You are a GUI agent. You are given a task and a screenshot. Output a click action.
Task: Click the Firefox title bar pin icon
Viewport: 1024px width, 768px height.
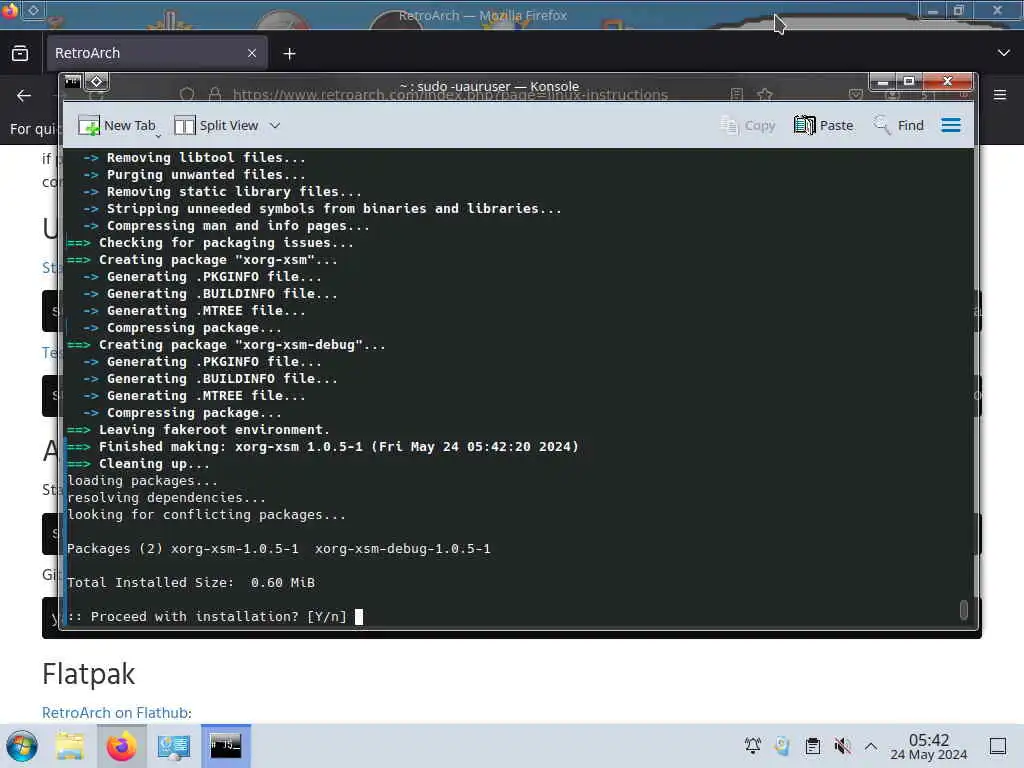pos(33,10)
